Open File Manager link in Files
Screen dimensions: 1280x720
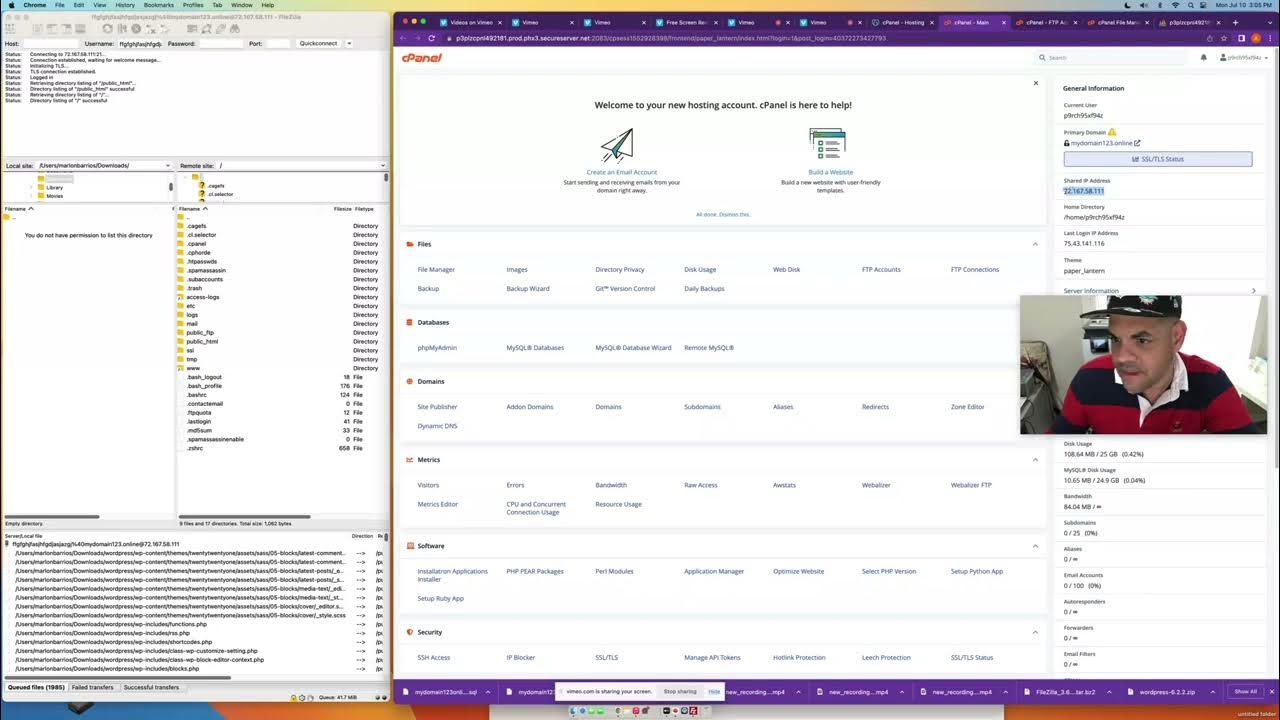pyautogui.click(x=436, y=270)
